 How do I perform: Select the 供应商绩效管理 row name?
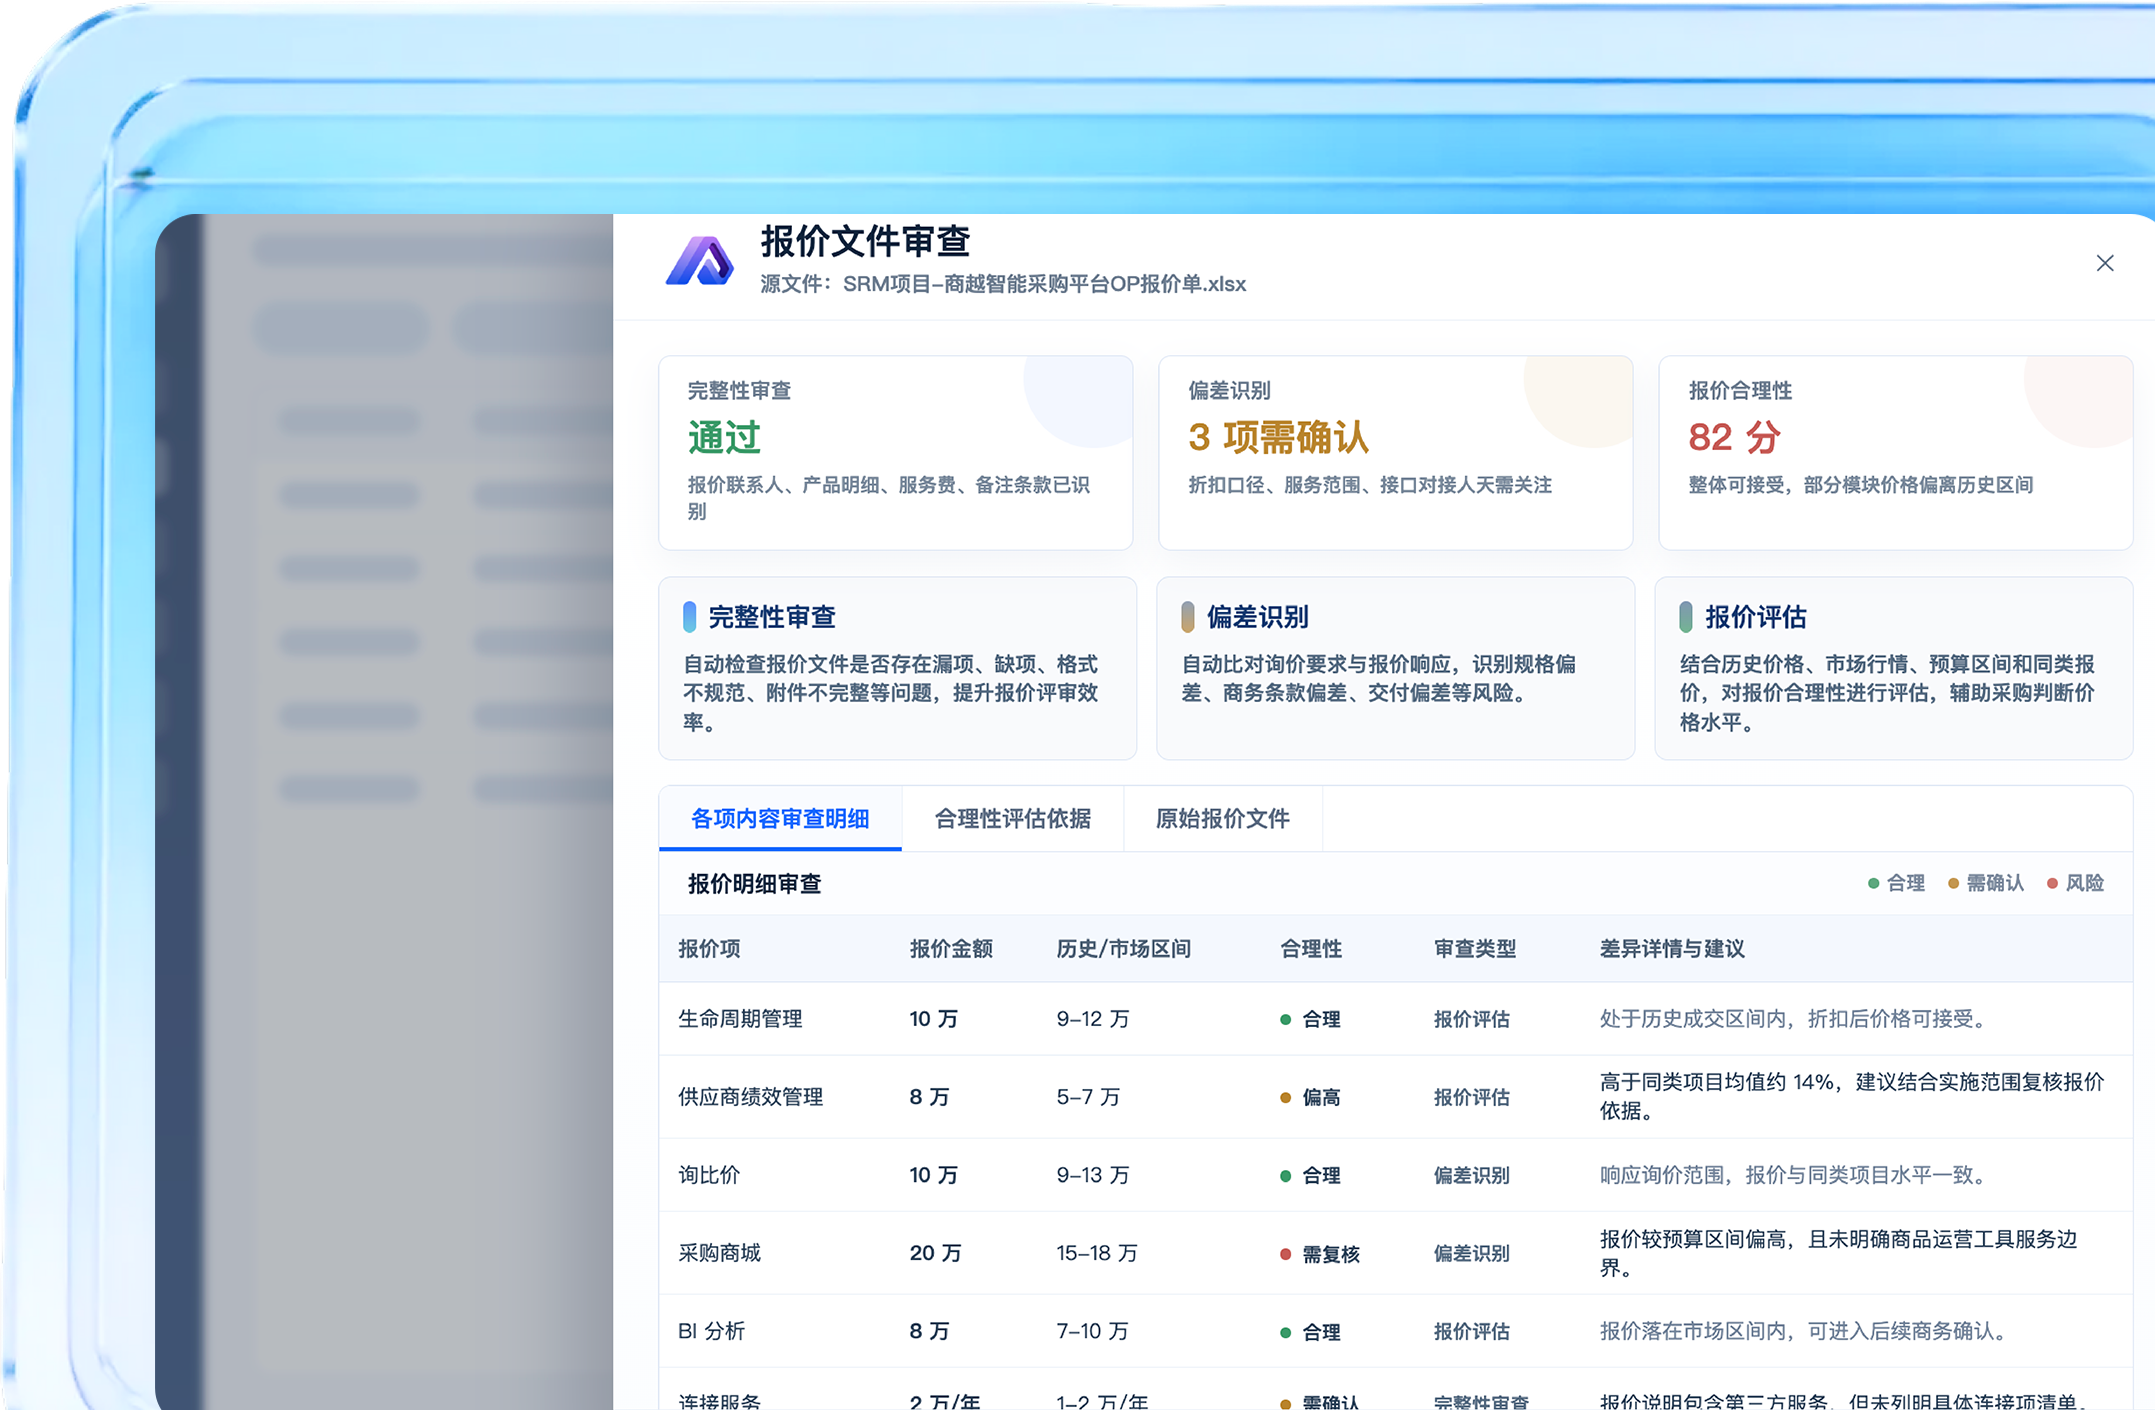[x=750, y=1096]
